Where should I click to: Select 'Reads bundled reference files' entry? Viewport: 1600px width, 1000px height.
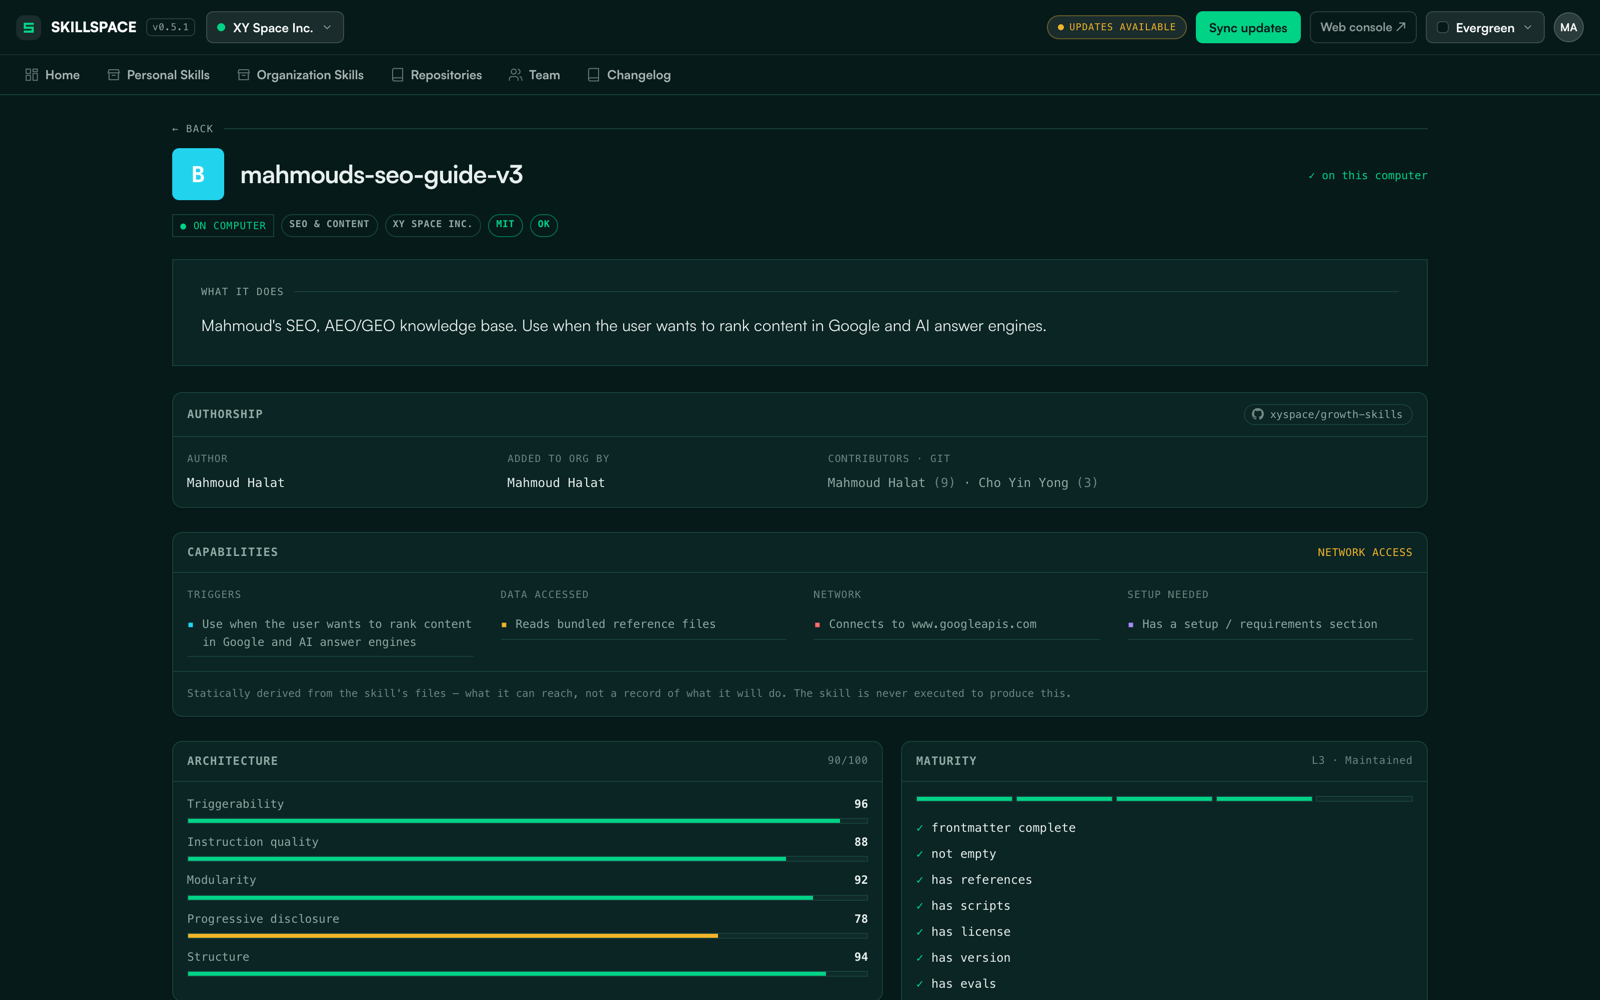pyautogui.click(x=643, y=624)
